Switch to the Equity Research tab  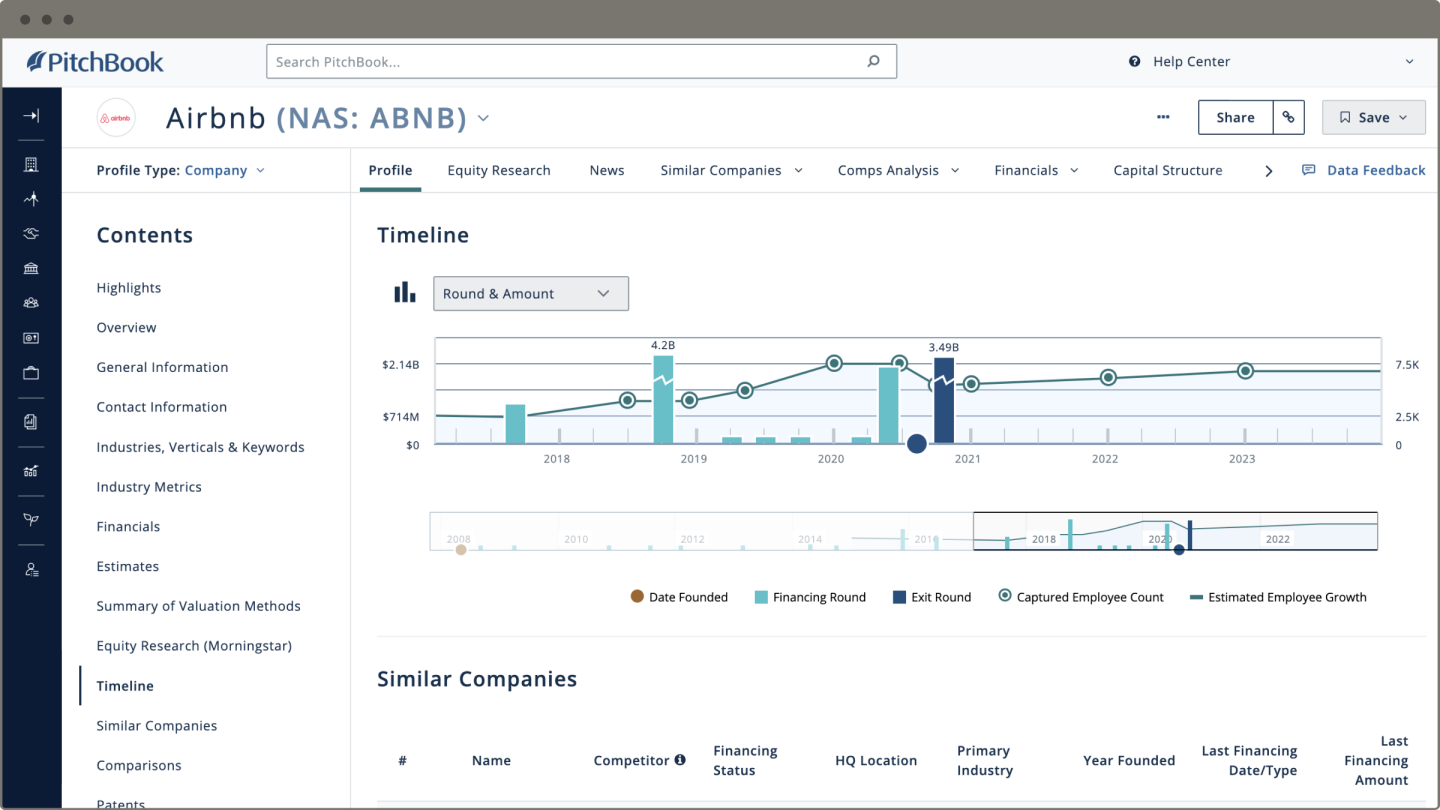[x=499, y=170]
